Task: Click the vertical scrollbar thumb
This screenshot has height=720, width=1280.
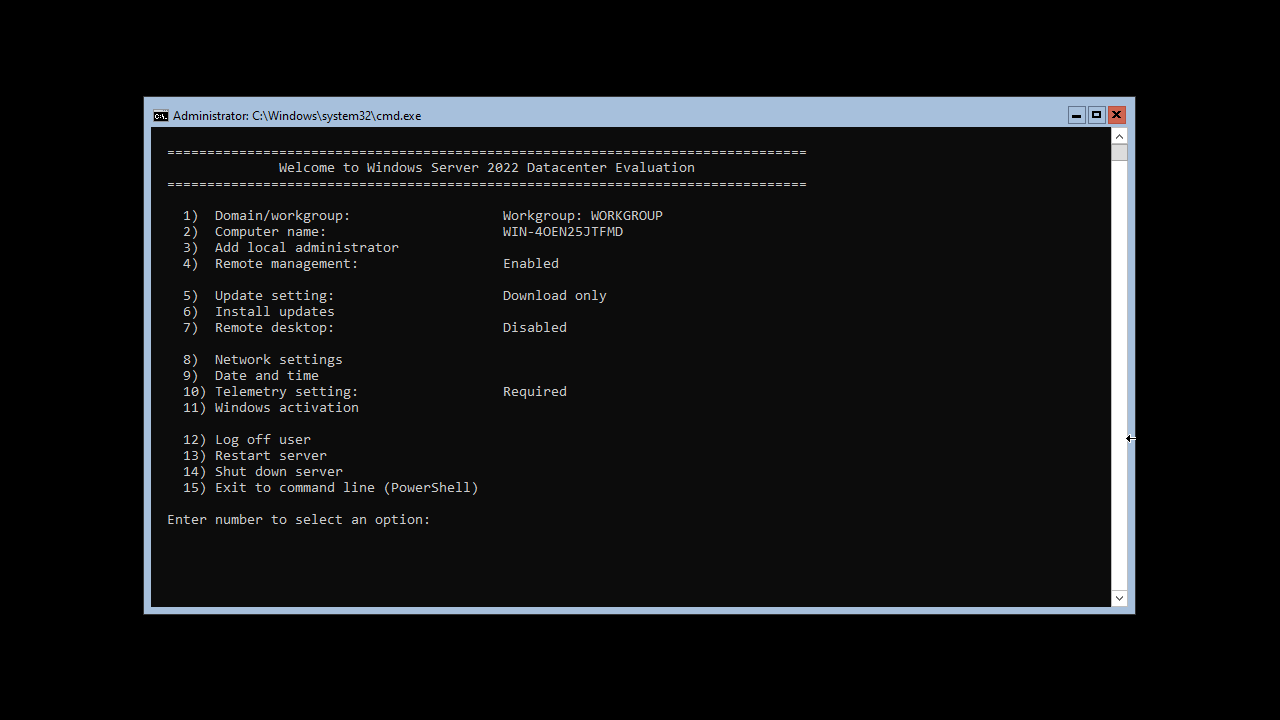Action: point(1119,153)
